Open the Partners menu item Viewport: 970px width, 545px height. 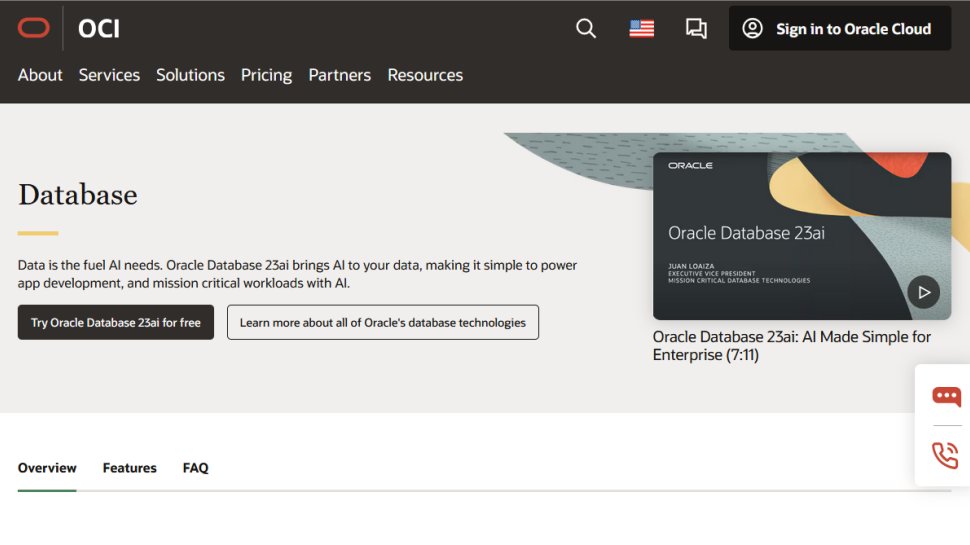click(x=339, y=75)
